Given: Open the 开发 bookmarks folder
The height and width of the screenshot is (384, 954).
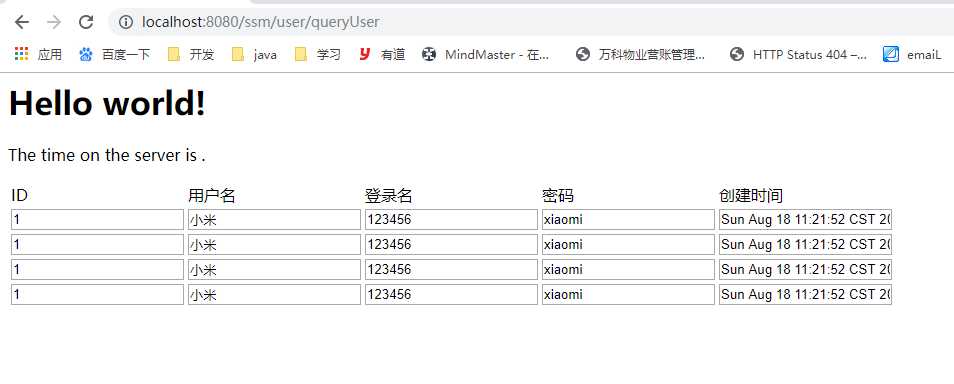Looking at the screenshot, I should (x=191, y=55).
